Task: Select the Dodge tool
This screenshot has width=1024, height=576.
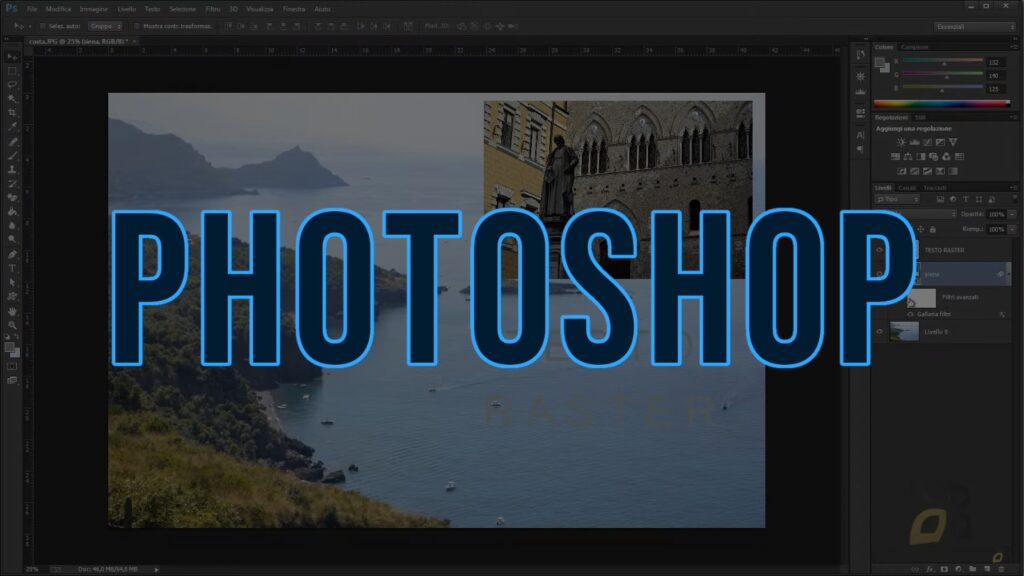Action: (x=12, y=240)
